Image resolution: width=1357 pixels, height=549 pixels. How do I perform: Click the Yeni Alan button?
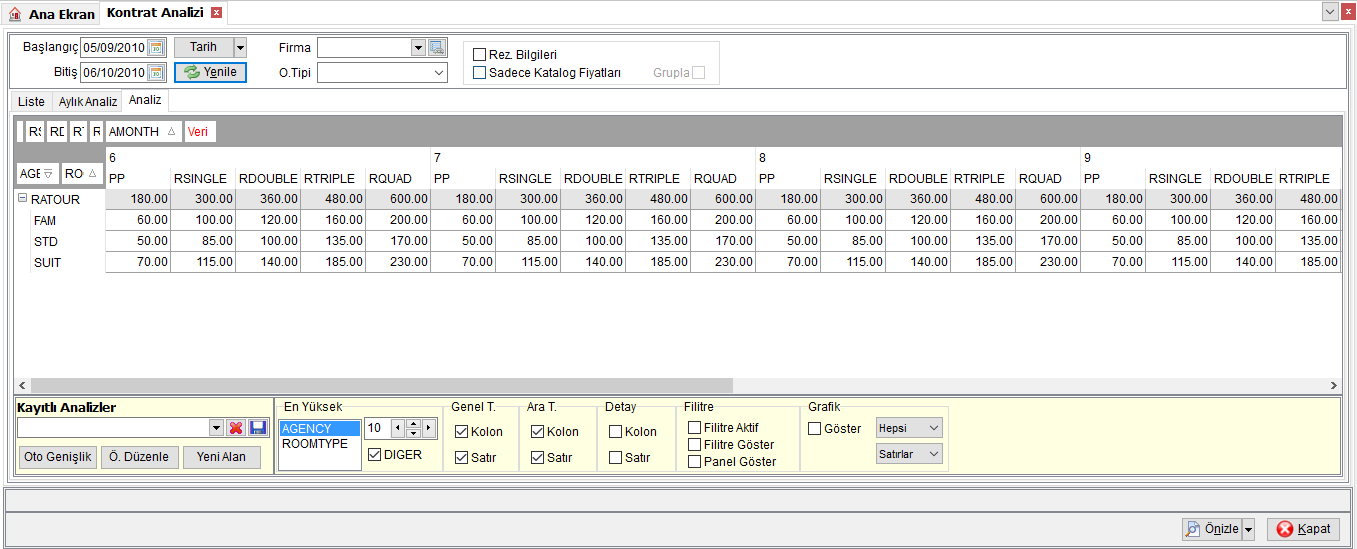222,457
